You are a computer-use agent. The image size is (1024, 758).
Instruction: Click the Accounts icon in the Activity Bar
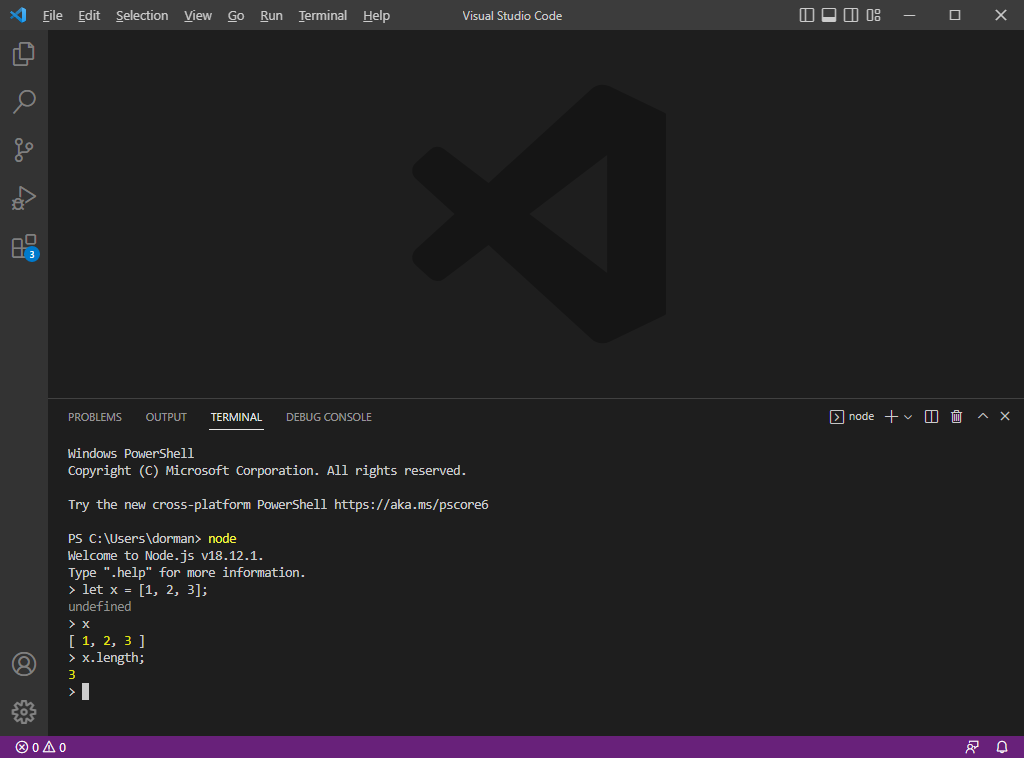point(23,663)
